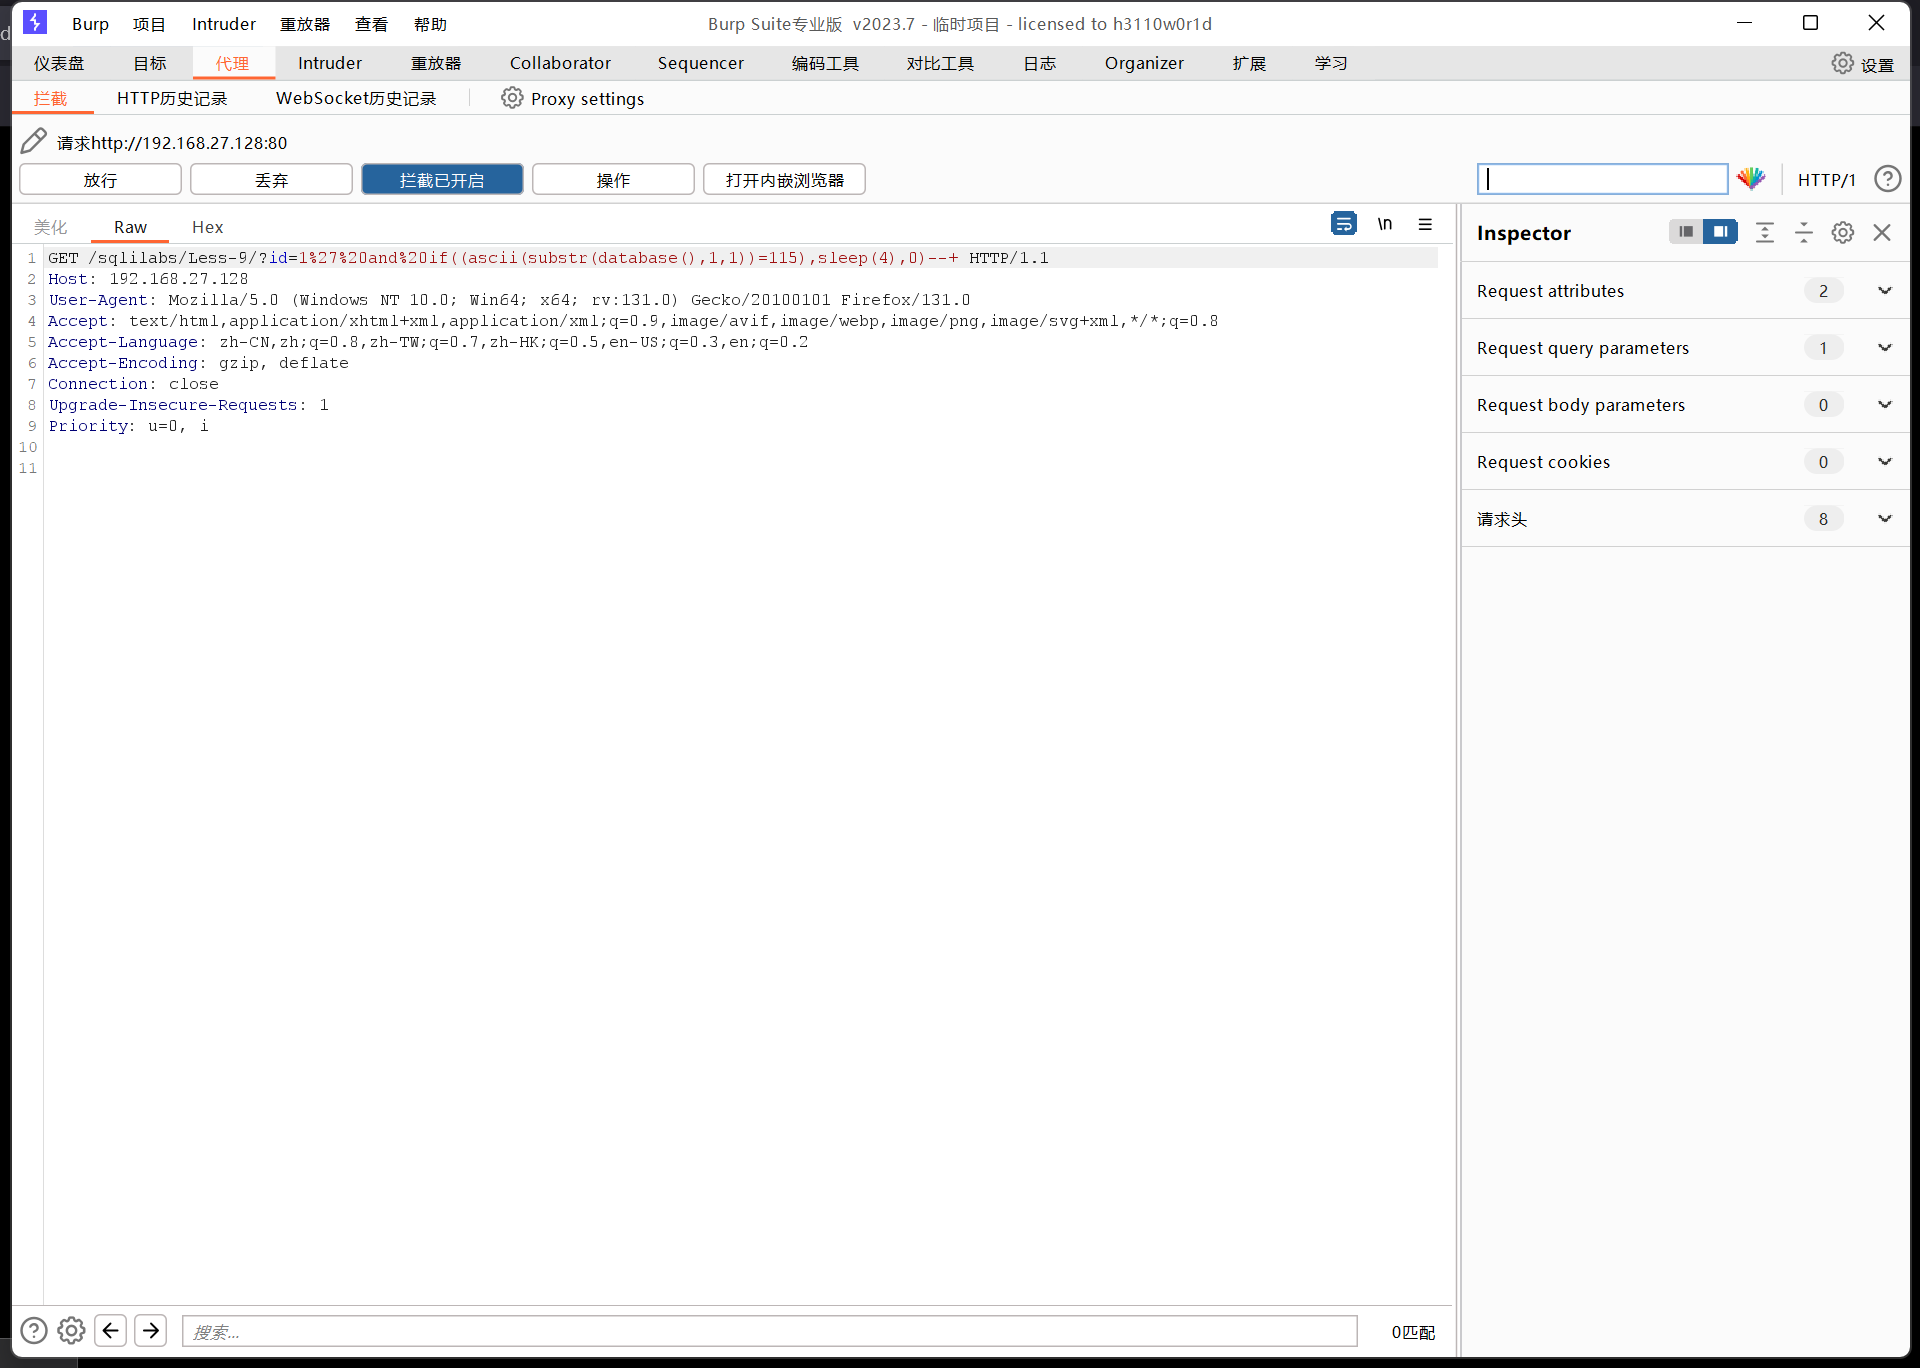Expand Request attributes section
The width and height of the screenshot is (1920, 1368).
1885,290
